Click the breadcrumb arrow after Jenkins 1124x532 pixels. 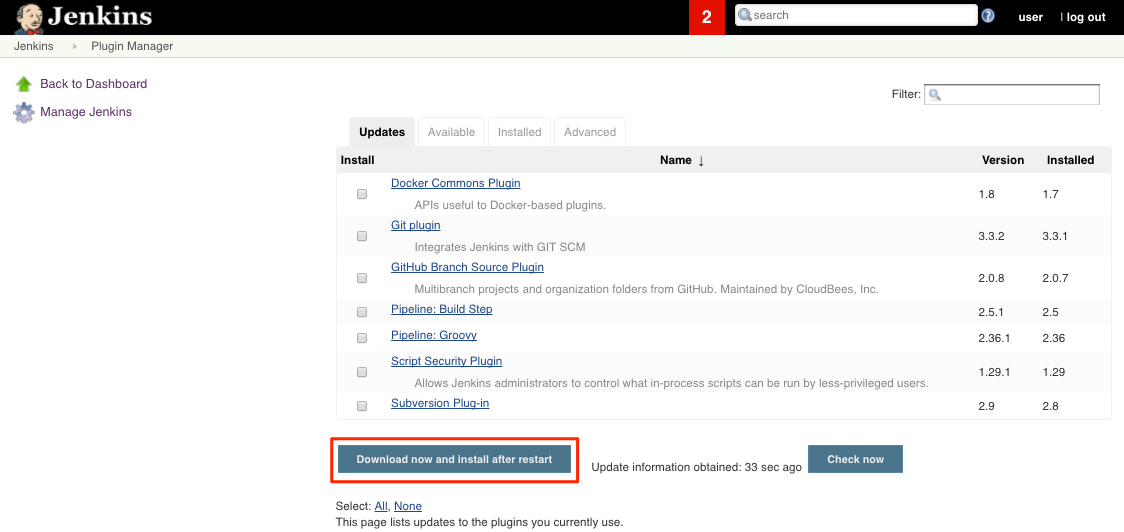point(75,47)
